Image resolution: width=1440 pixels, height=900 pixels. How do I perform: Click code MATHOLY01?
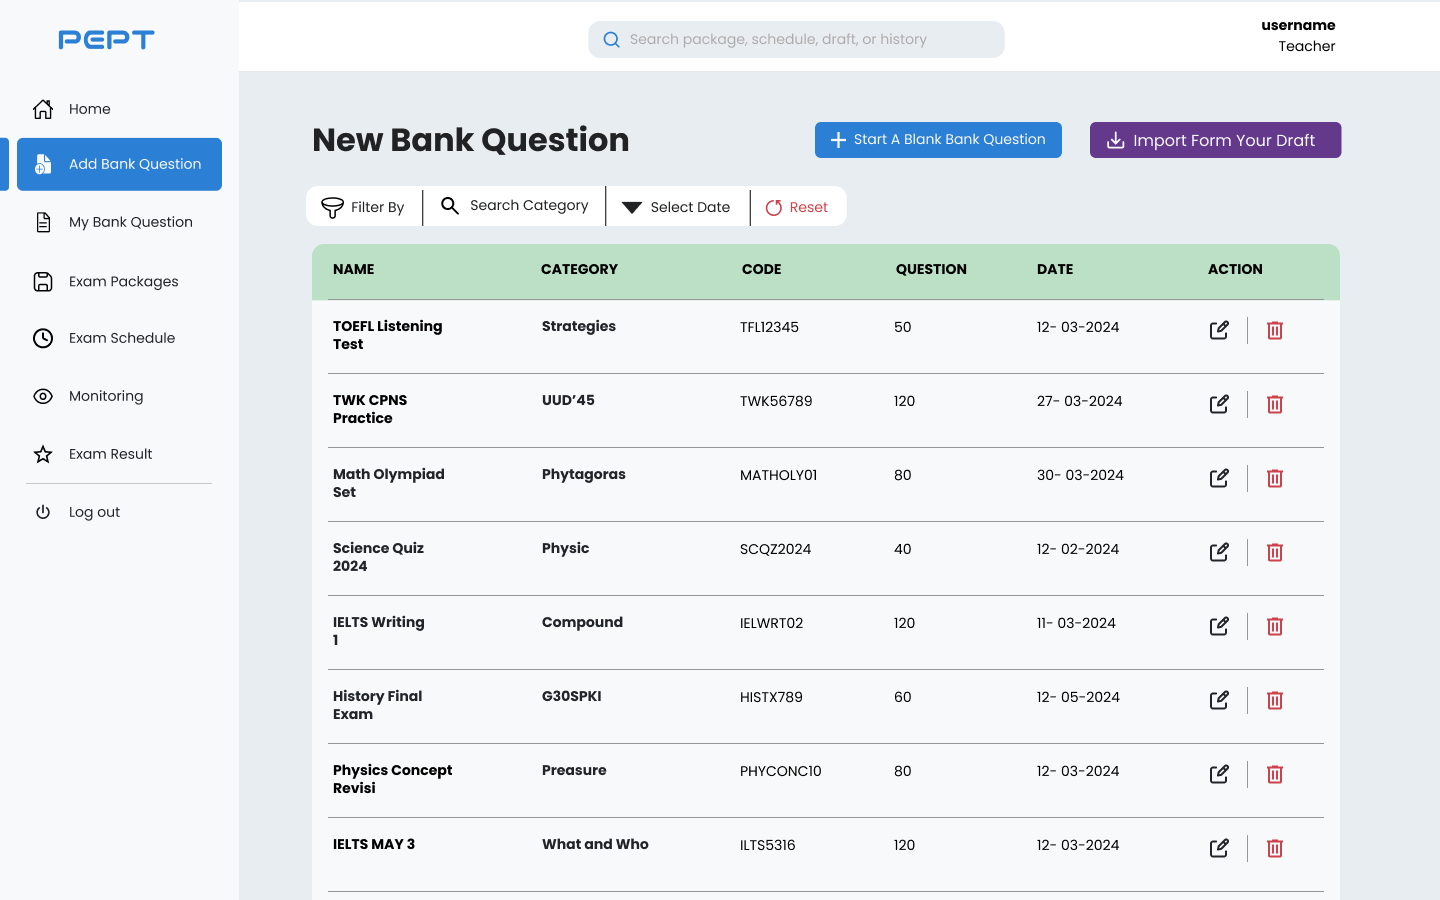(779, 475)
